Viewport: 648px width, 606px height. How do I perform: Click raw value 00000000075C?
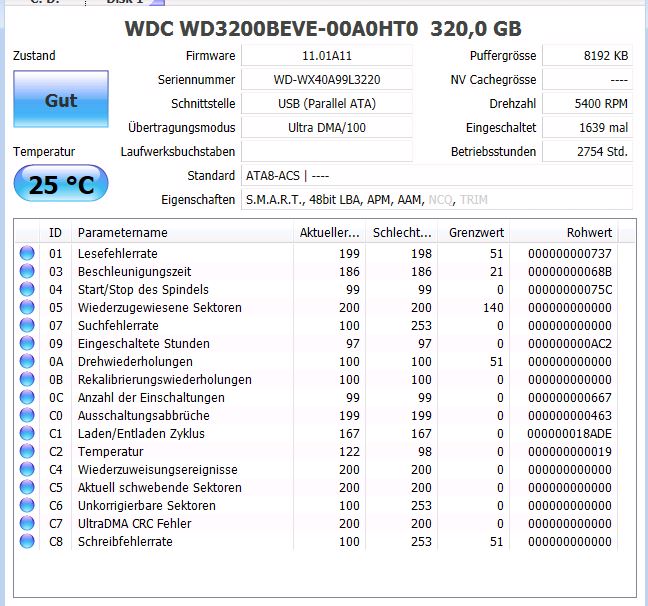pyautogui.click(x=569, y=289)
